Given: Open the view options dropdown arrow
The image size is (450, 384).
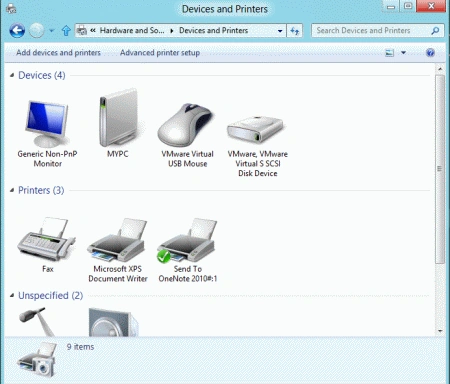Looking at the screenshot, I should click(403, 53).
